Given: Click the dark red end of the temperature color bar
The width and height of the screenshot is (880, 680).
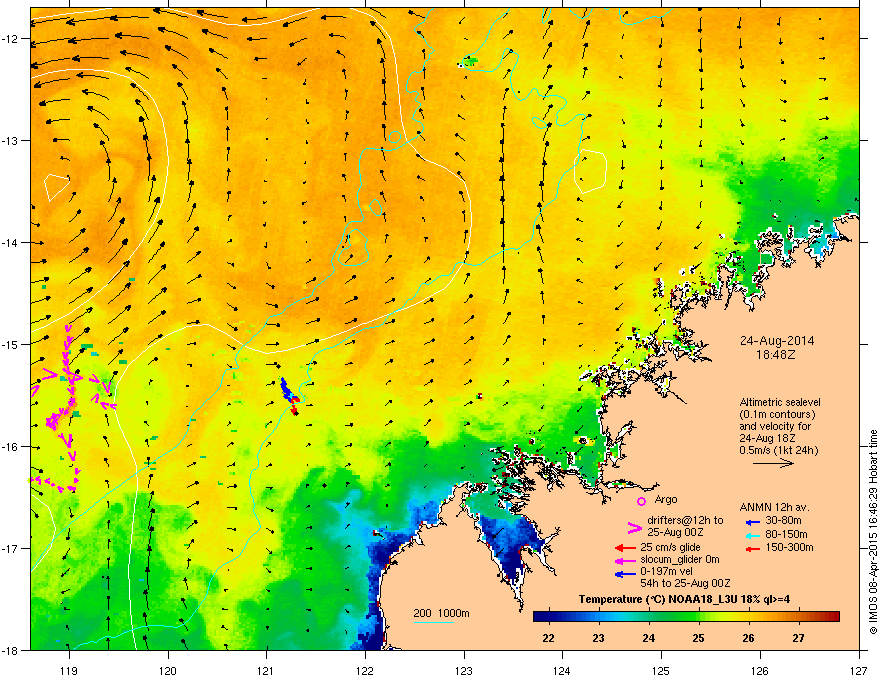Looking at the screenshot, I should point(833,616).
